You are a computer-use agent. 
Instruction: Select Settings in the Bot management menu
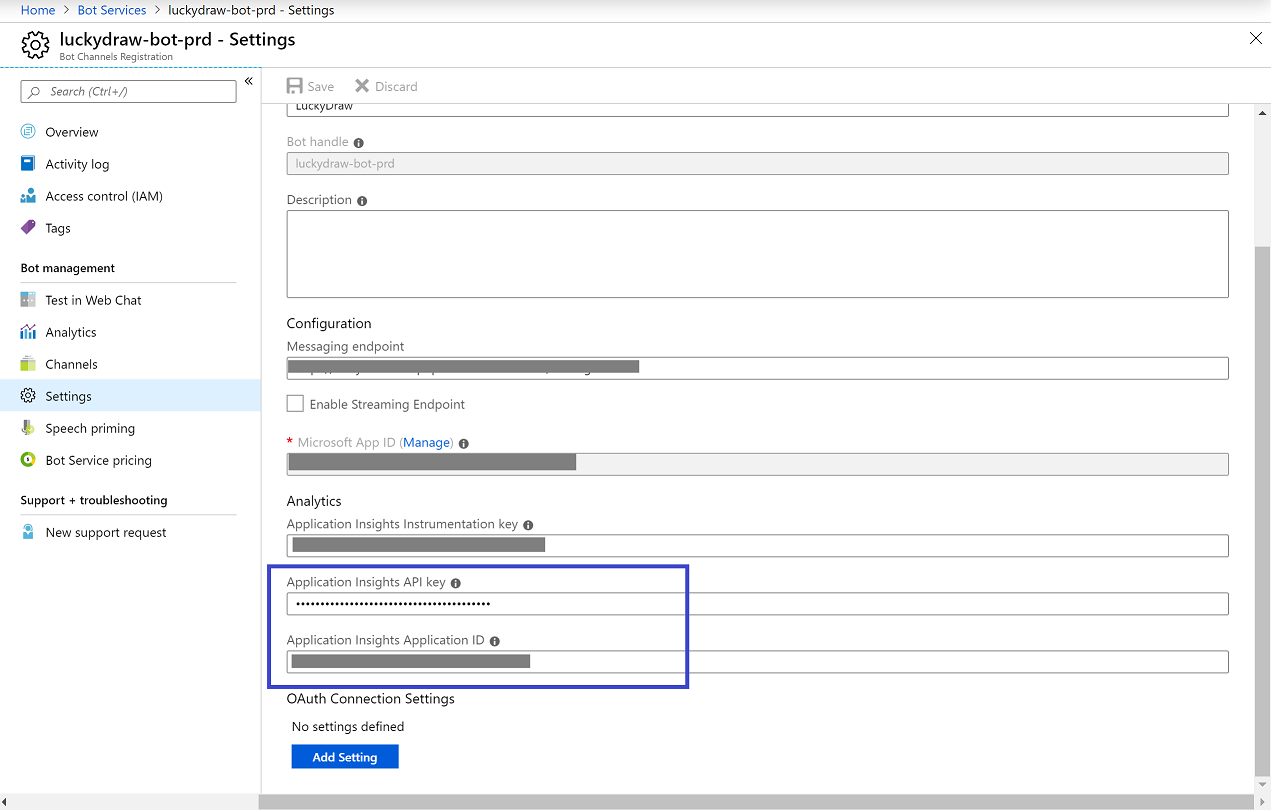coord(129,396)
